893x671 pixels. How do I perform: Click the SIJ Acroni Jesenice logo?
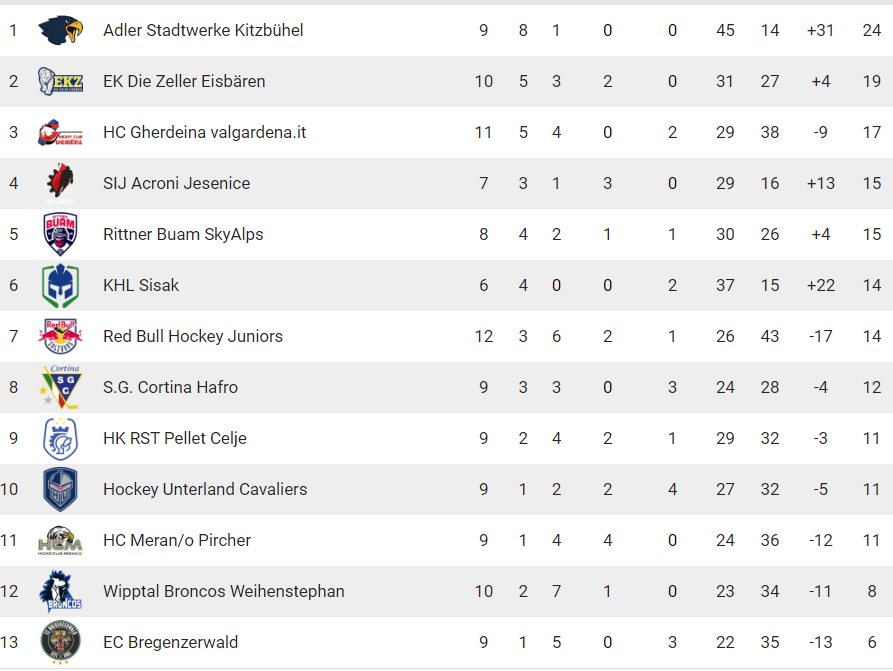[x=60, y=183]
